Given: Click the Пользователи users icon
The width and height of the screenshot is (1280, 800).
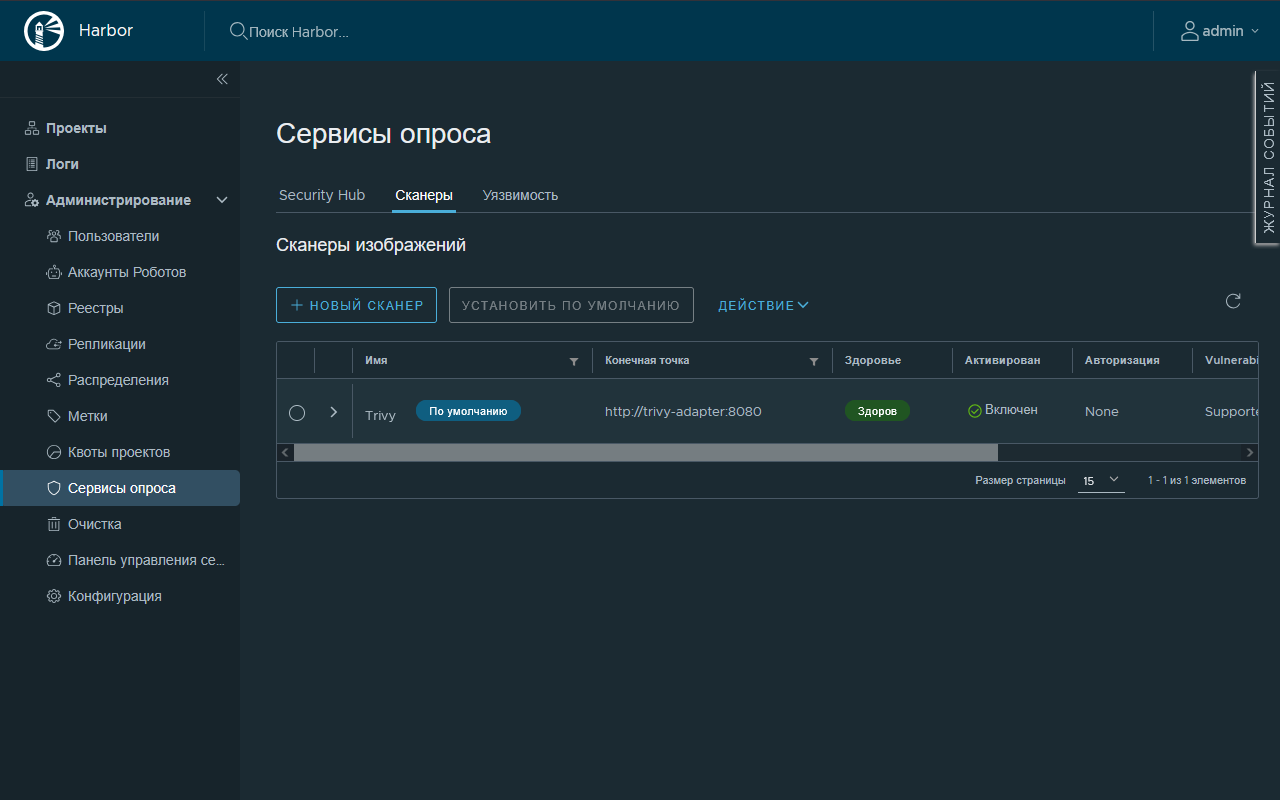Looking at the screenshot, I should click(54, 236).
